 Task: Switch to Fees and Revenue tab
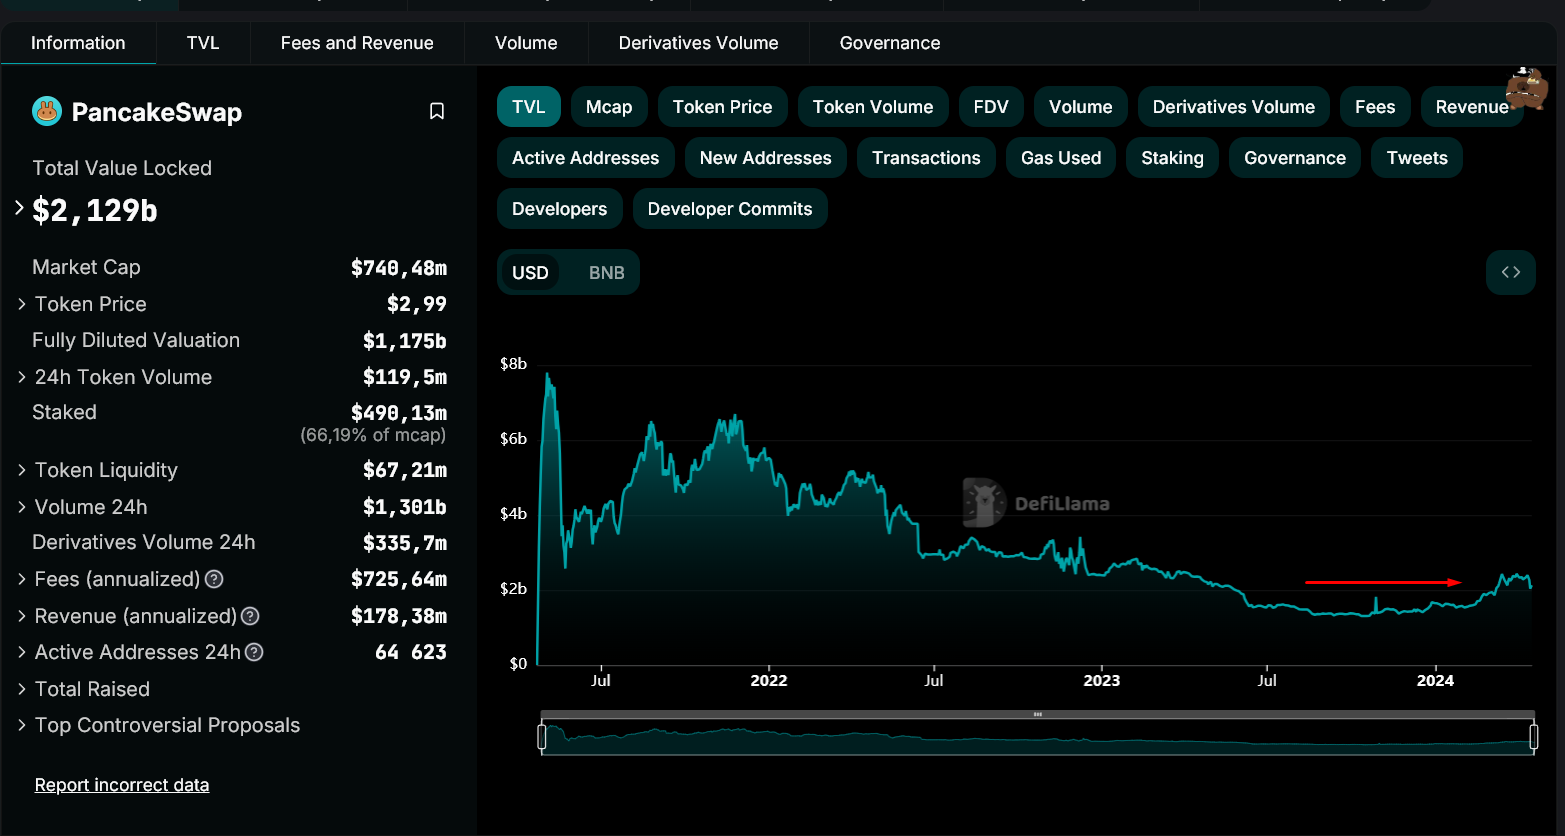(x=357, y=43)
